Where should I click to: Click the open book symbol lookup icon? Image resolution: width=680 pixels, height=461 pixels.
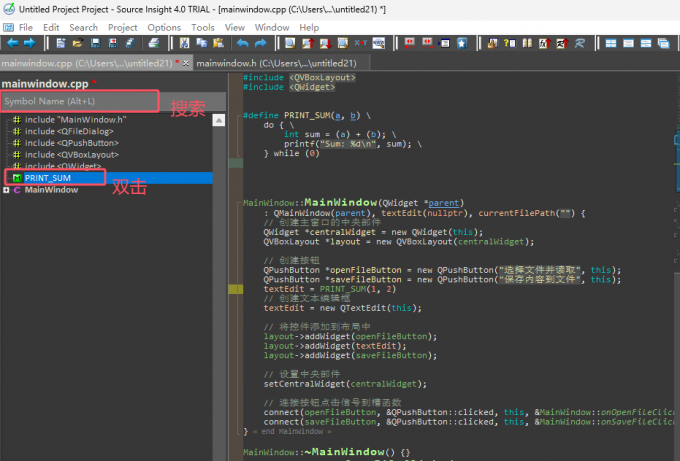[x=527, y=43]
